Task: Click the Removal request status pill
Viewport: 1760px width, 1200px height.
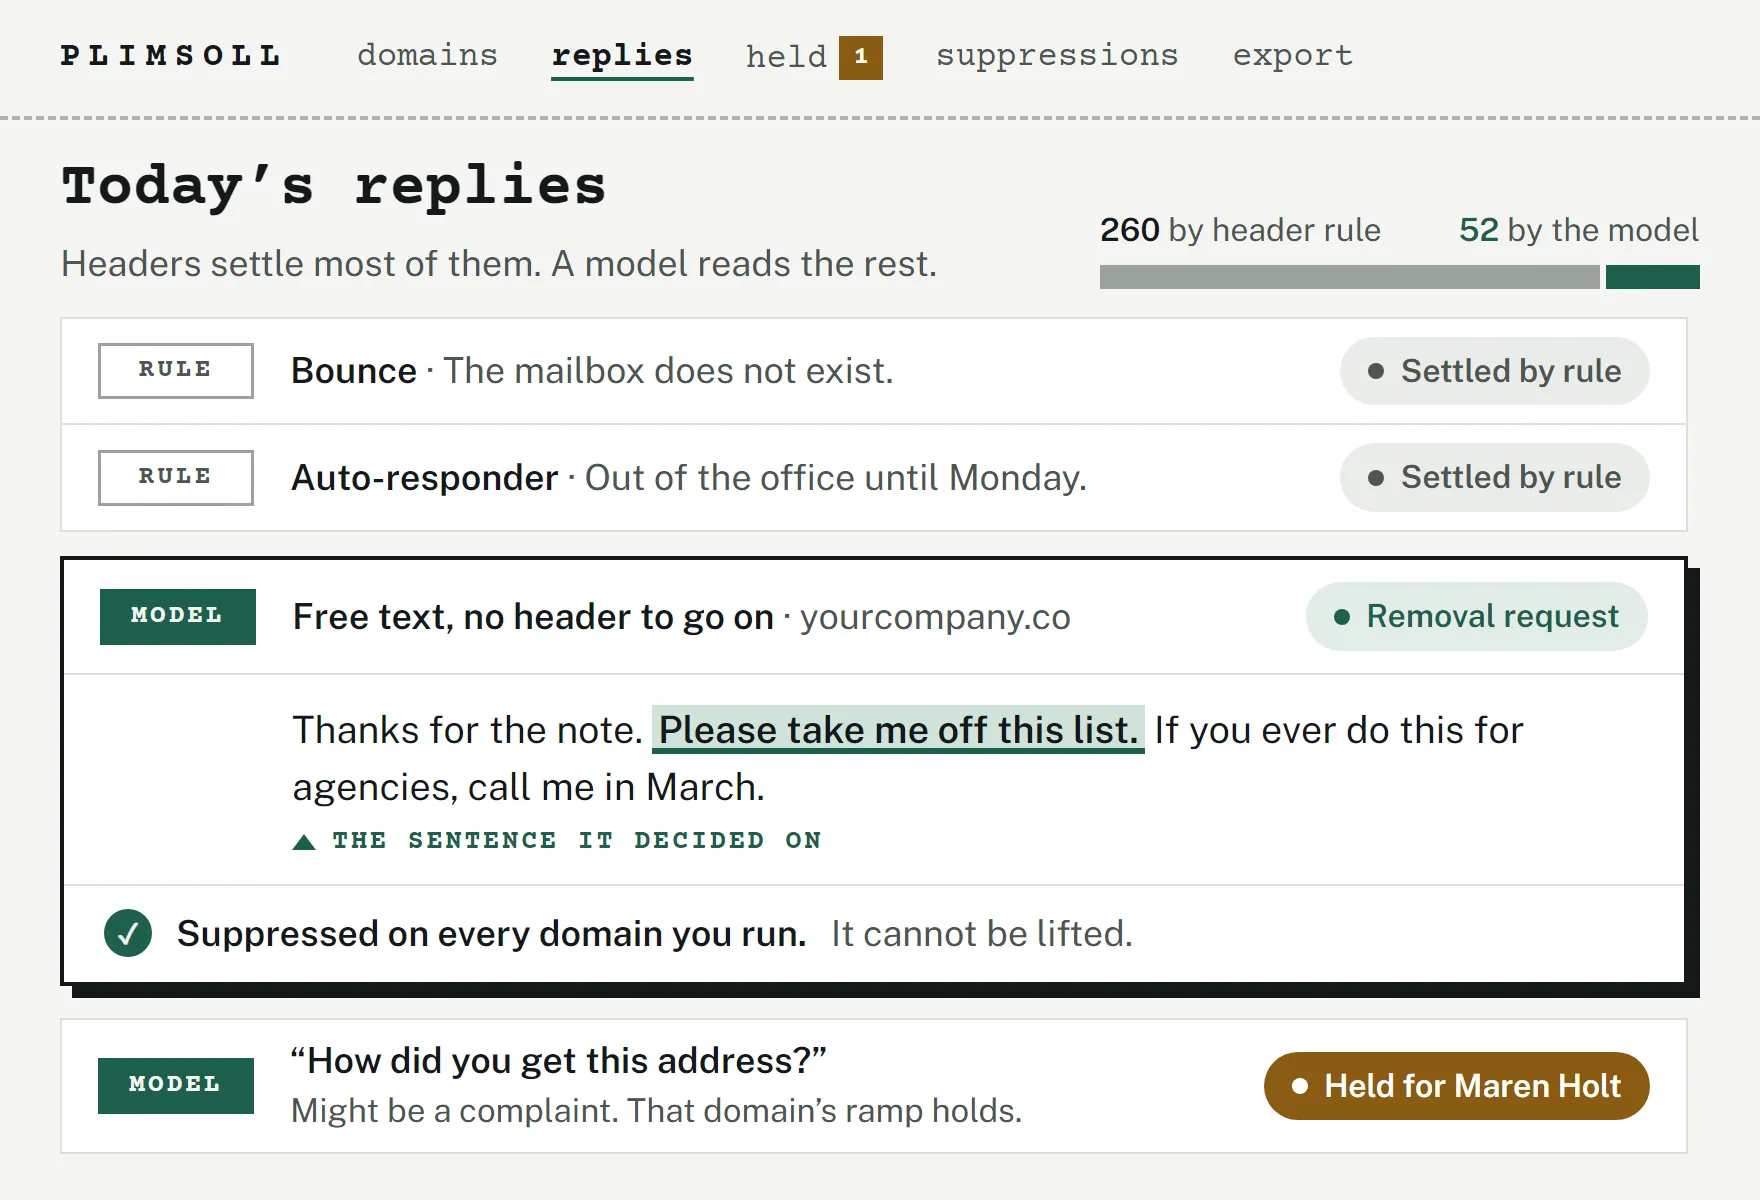Action: 1476,616
